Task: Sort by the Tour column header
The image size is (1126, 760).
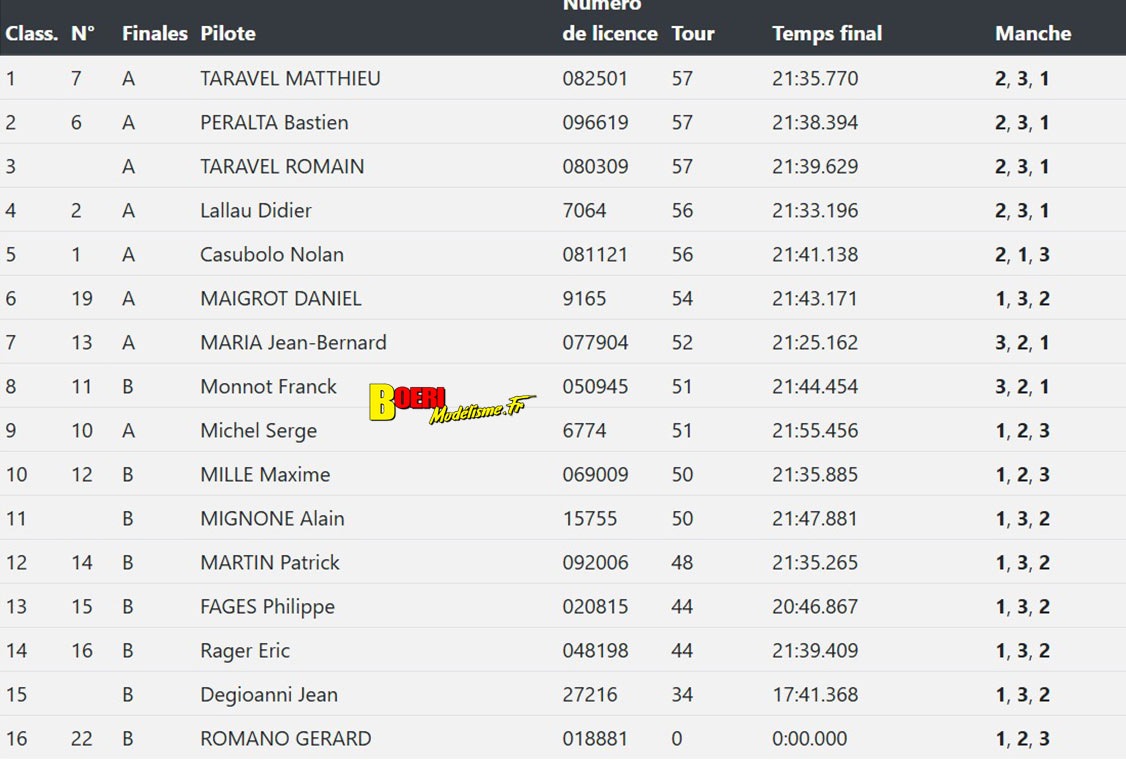Action: [693, 33]
